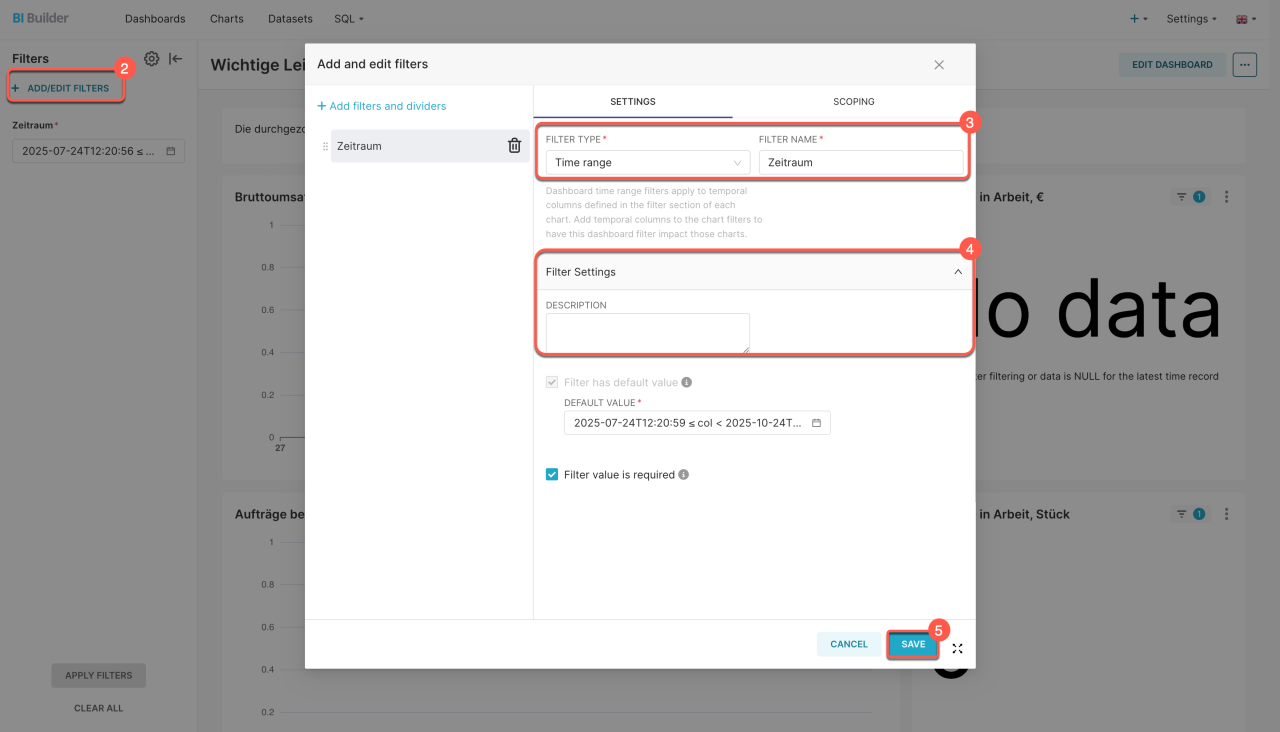Image resolution: width=1280 pixels, height=732 pixels.
Task: Click the Edit Dashboard button
Action: point(1172,65)
